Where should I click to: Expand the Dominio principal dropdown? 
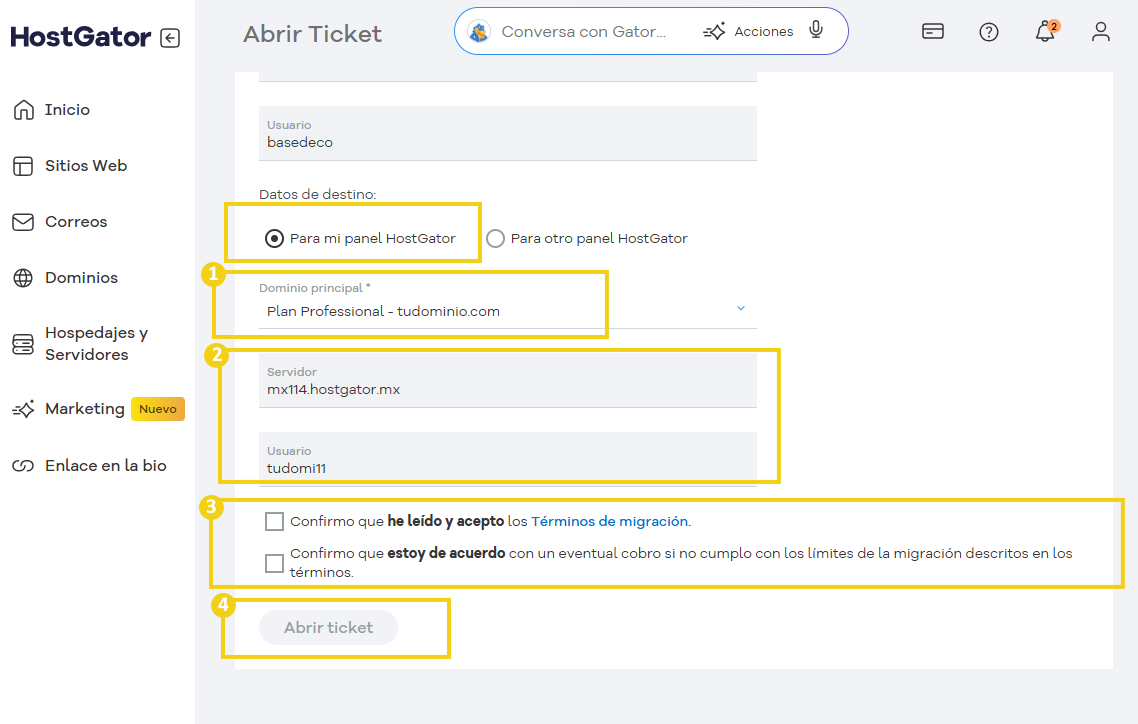(741, 310)
